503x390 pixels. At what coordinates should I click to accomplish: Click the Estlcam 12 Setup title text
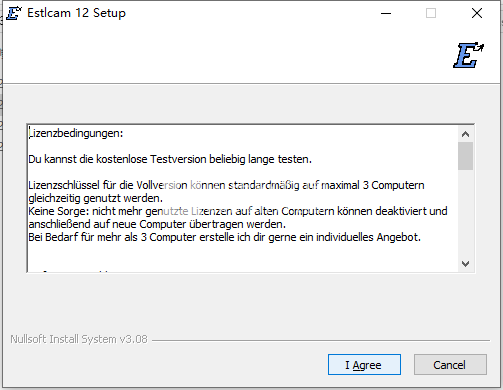(76, 13)
